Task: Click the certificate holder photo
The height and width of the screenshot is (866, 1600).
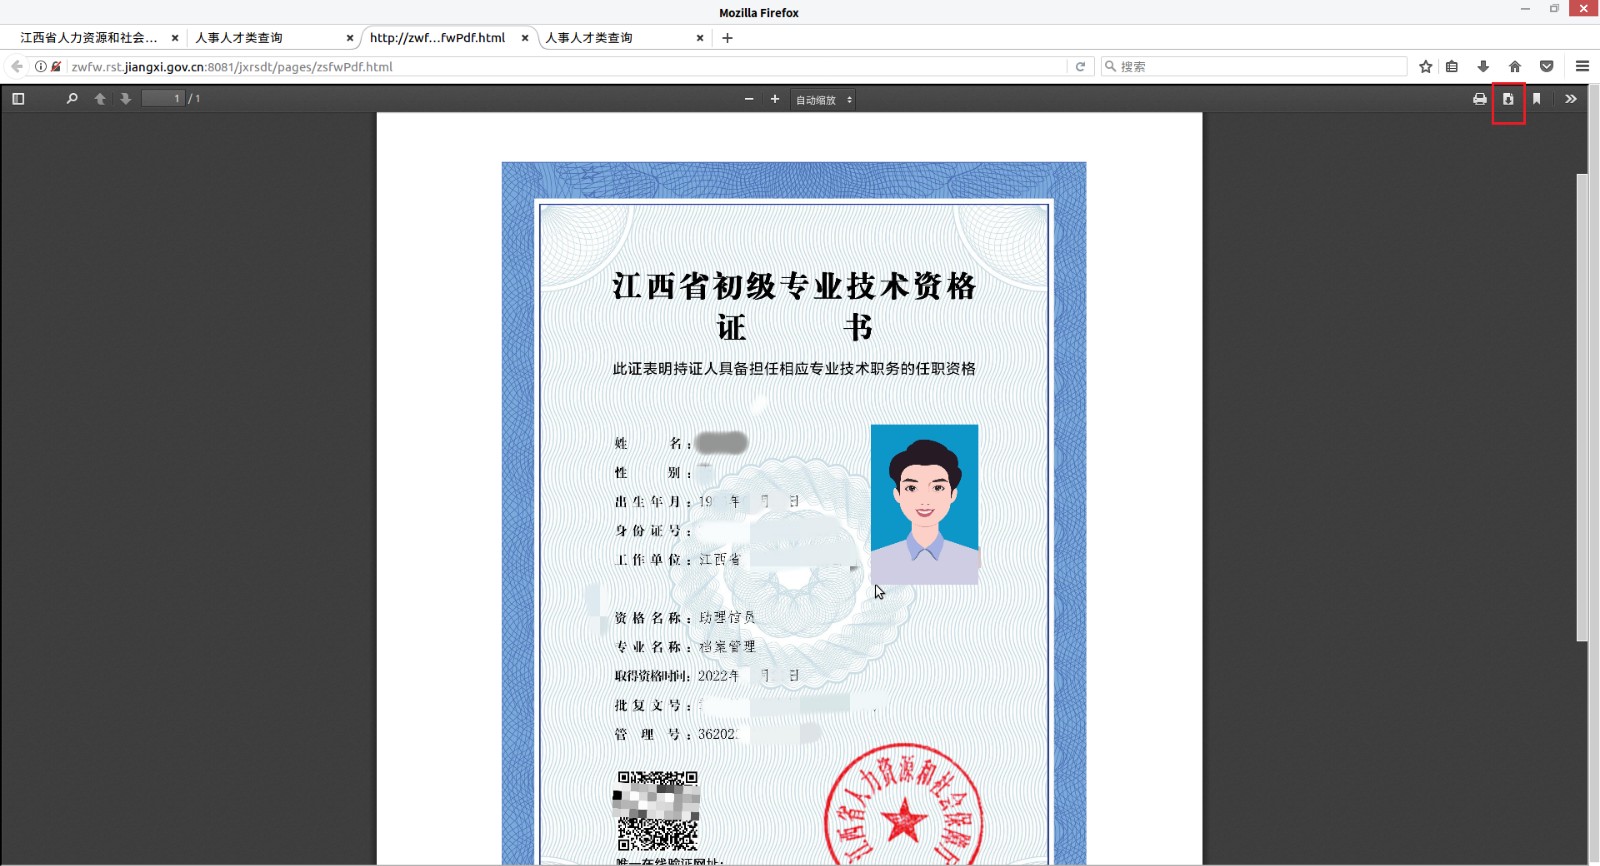Action: pyautogui.click(x=924, y=504)
